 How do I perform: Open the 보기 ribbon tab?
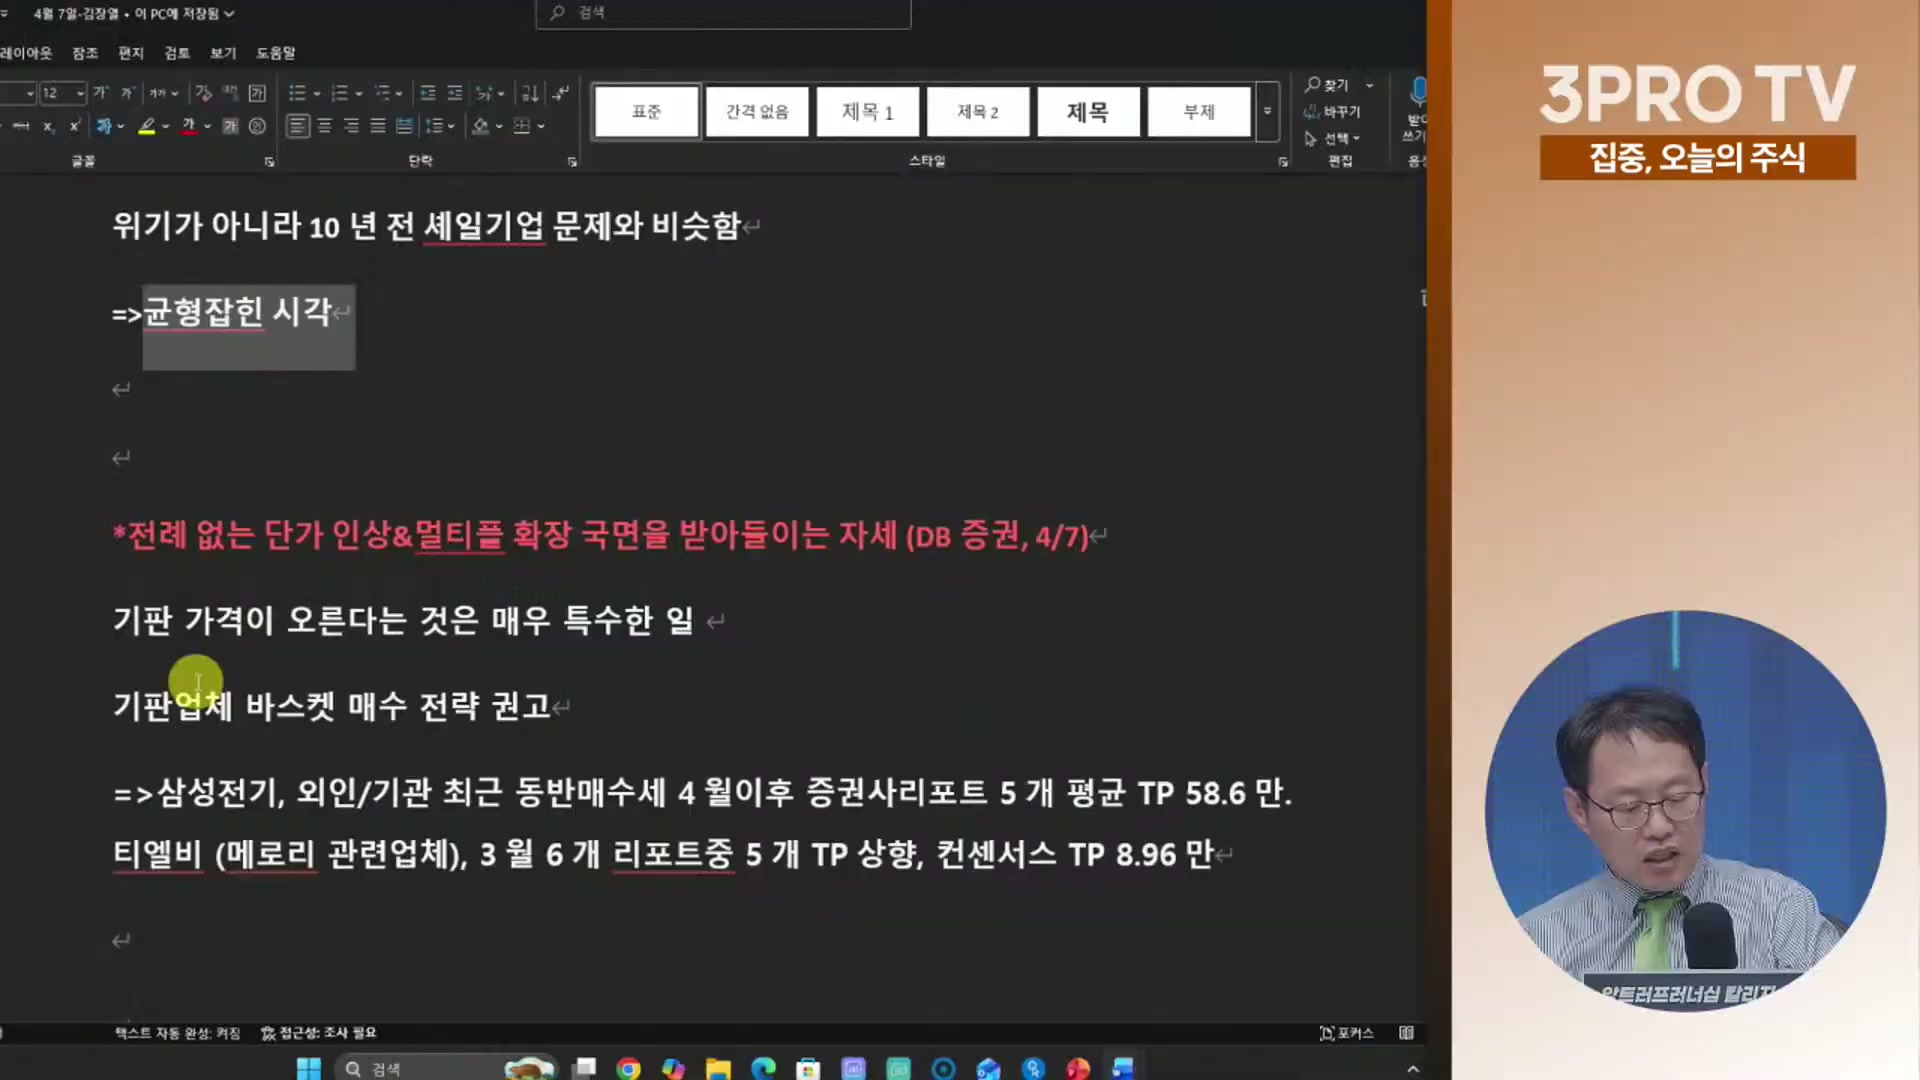pos(223,53)
